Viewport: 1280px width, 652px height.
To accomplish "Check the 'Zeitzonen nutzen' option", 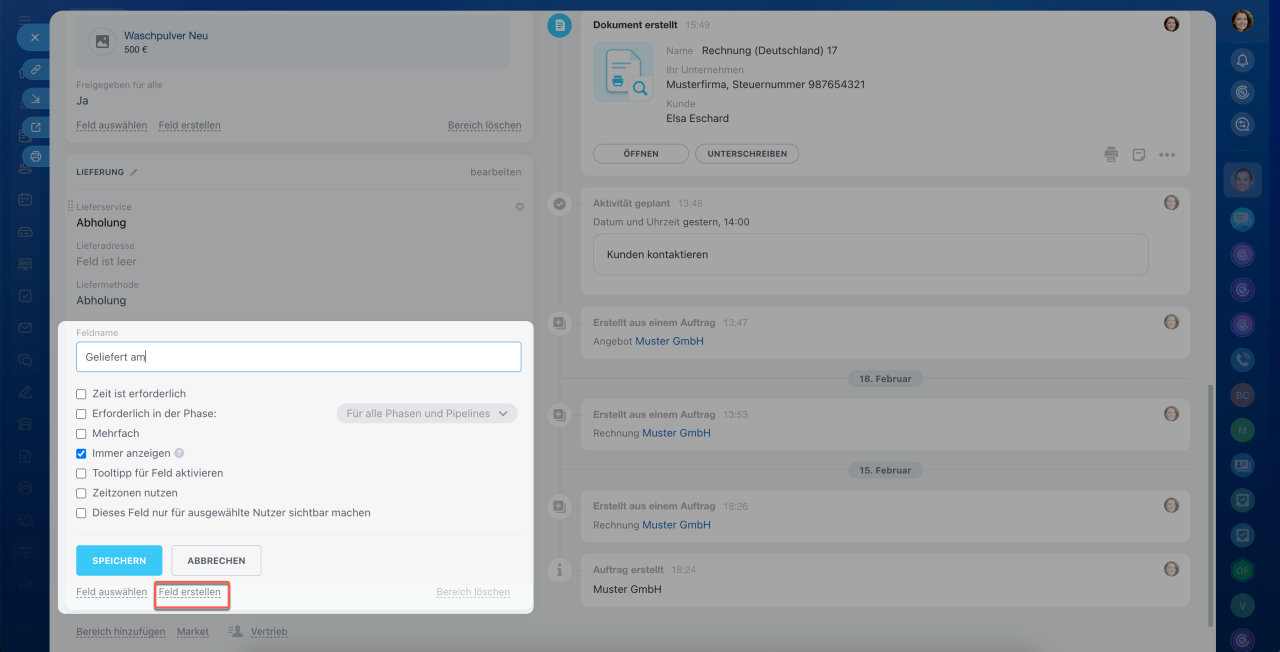I will 82,493.
